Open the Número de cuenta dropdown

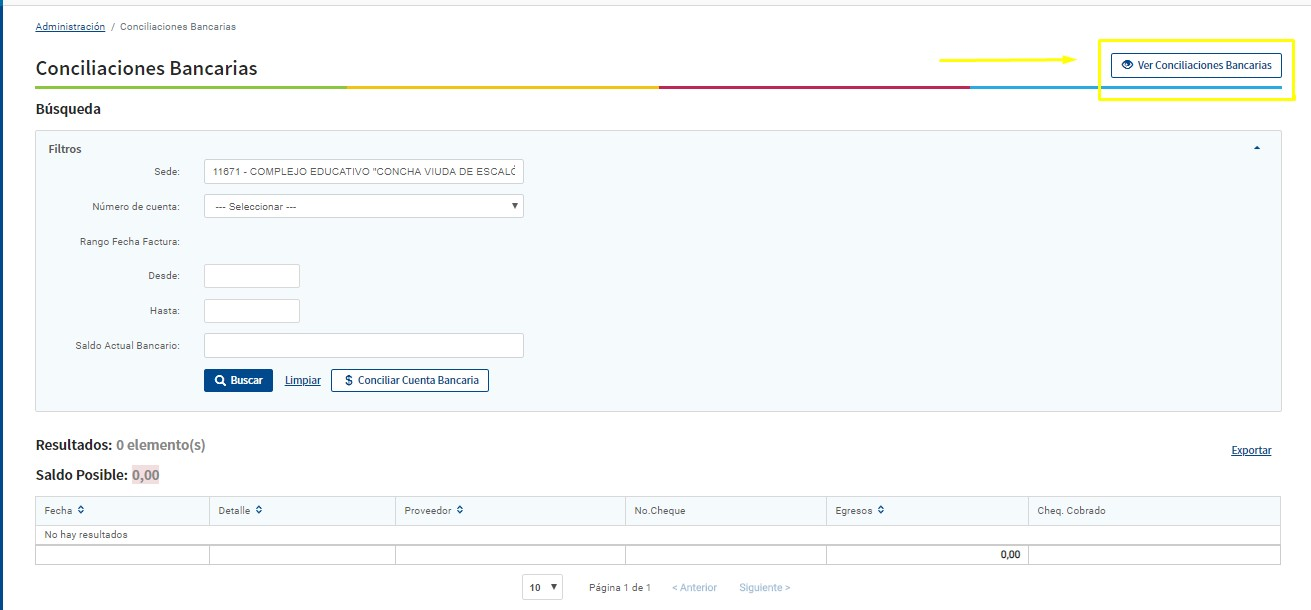[363, 206]
